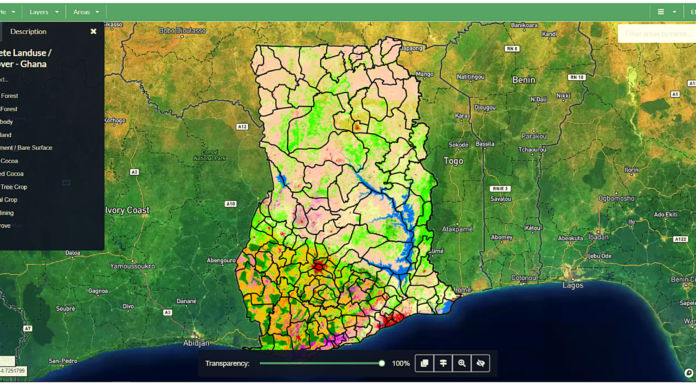
Task: Select the Settlement / Bare Surface legend entry
Action: [x=26, y=148]
